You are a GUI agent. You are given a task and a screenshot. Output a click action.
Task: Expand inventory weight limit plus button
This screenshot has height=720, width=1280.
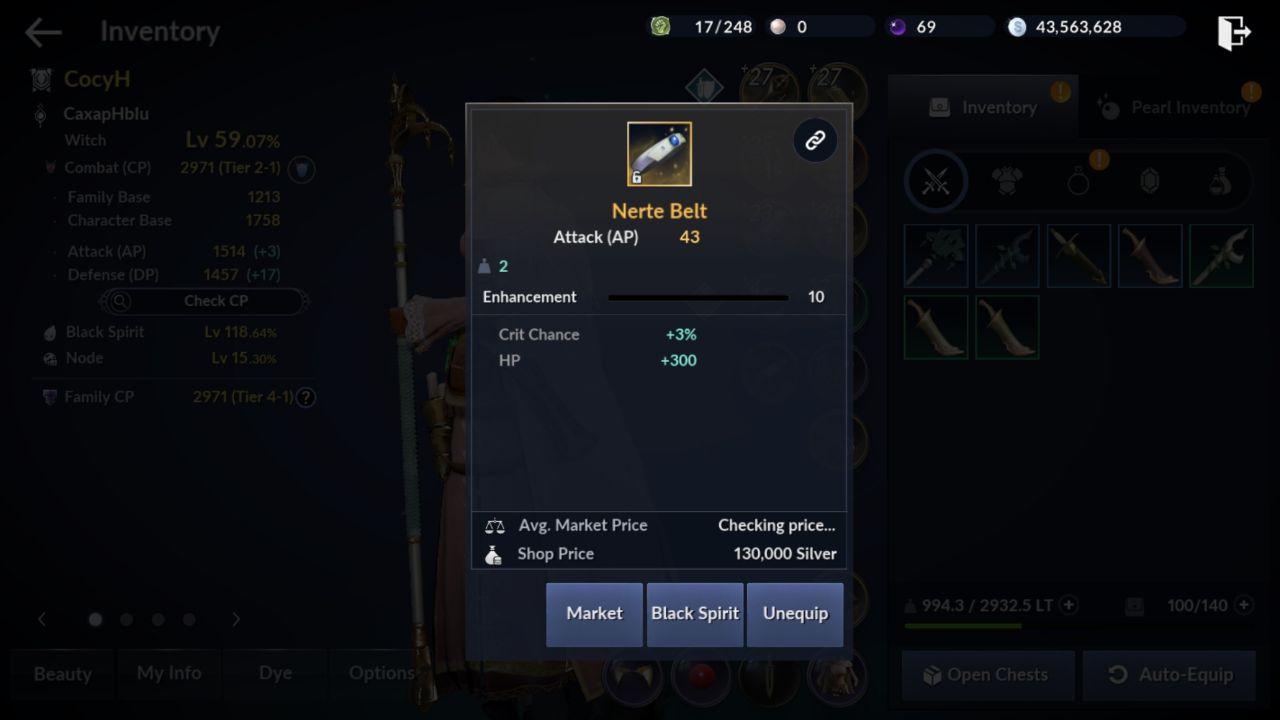tap(1069, 605)
